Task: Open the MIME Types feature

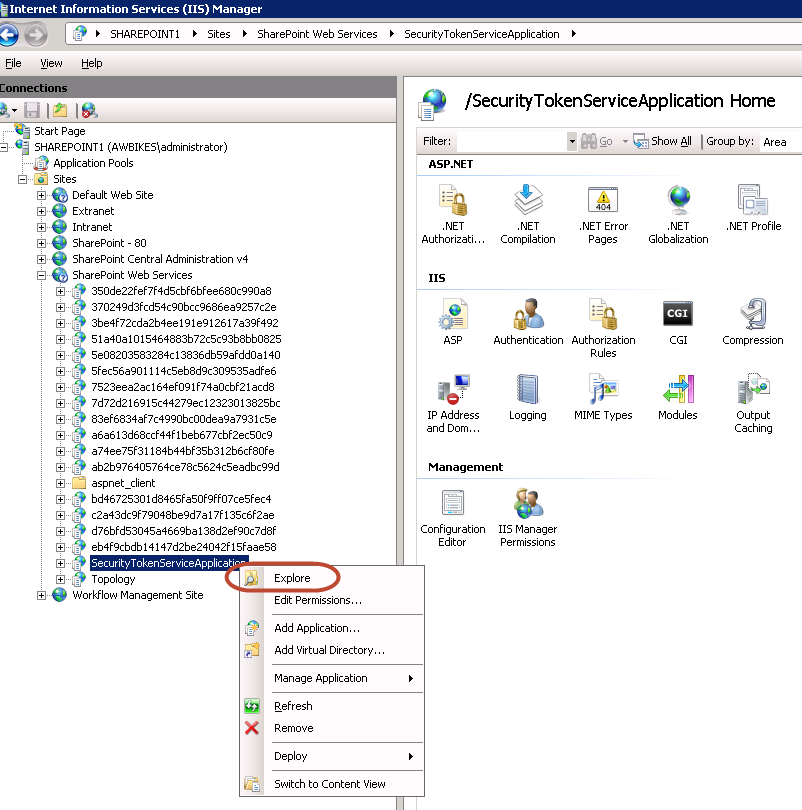Action: [x=603, y=397]
